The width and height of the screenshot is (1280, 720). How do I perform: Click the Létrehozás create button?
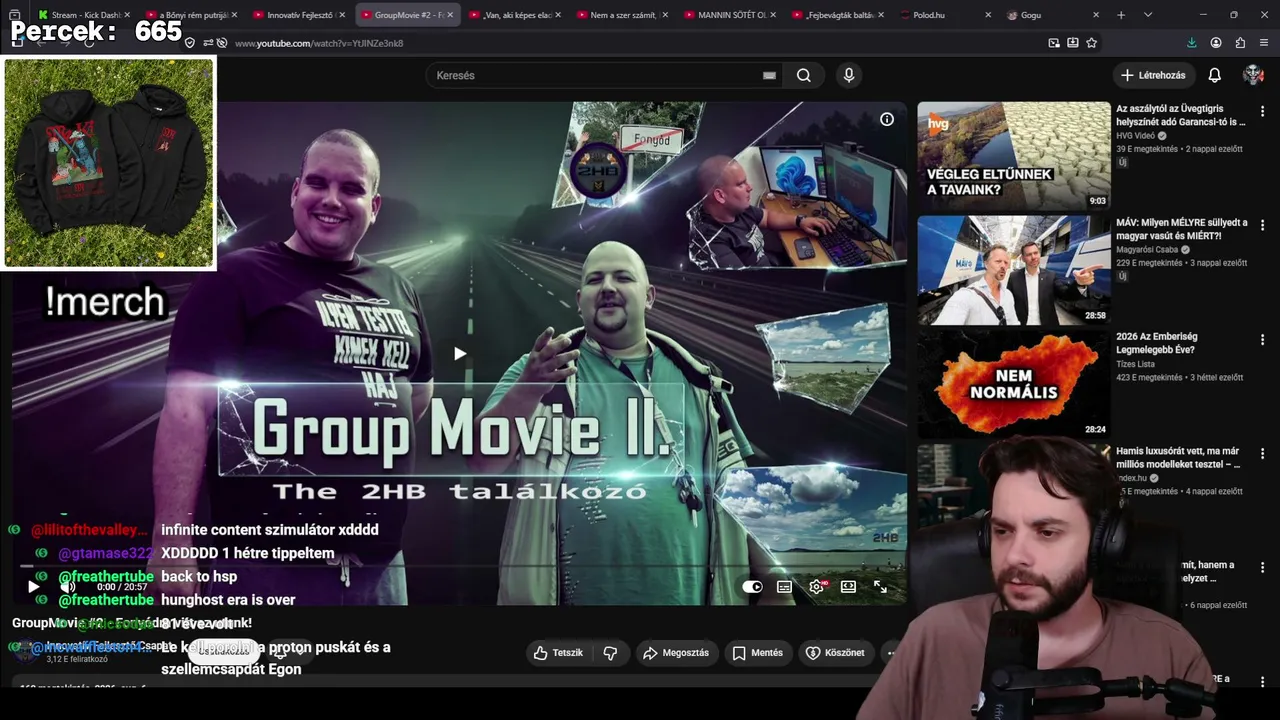[1153, 75]
